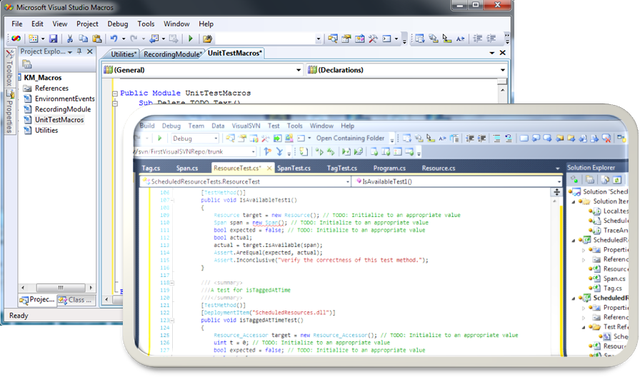
Task: Close the ResourceTest.cs tab with X
Action: [x=269, y=168]
